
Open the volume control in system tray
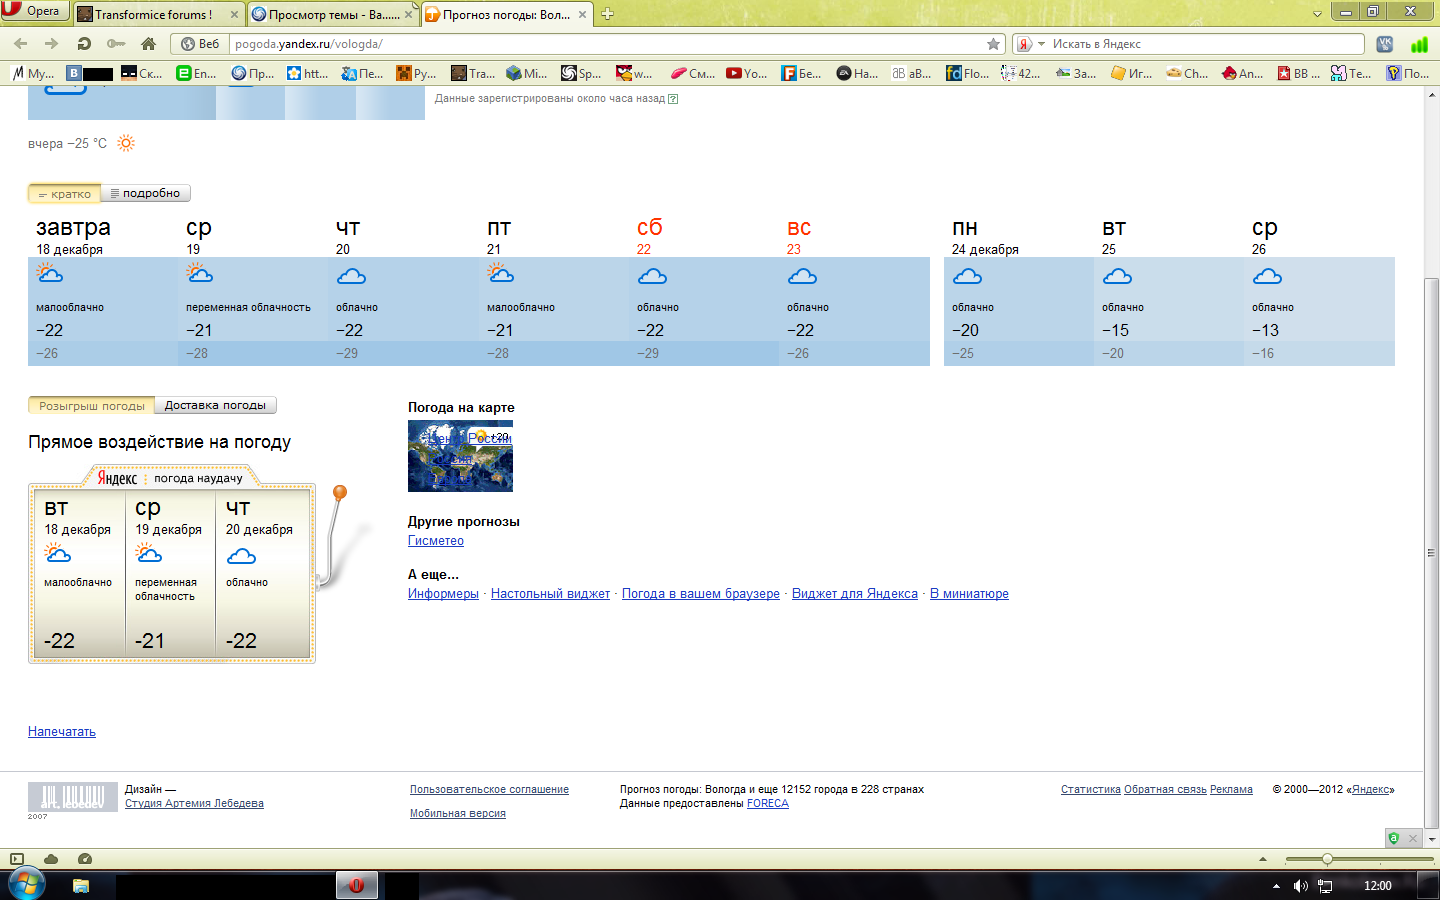[x=1300, y=886]
